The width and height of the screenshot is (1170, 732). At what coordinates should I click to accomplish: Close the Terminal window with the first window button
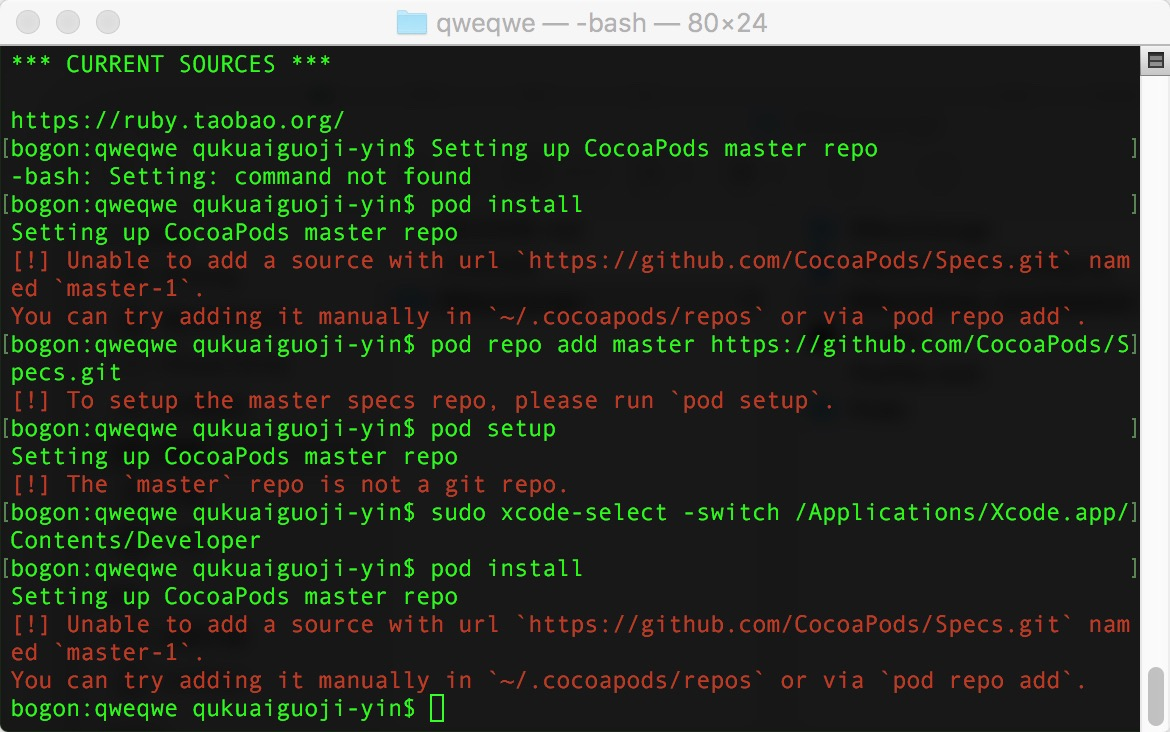pyautogui.click(x=28, y=22)
